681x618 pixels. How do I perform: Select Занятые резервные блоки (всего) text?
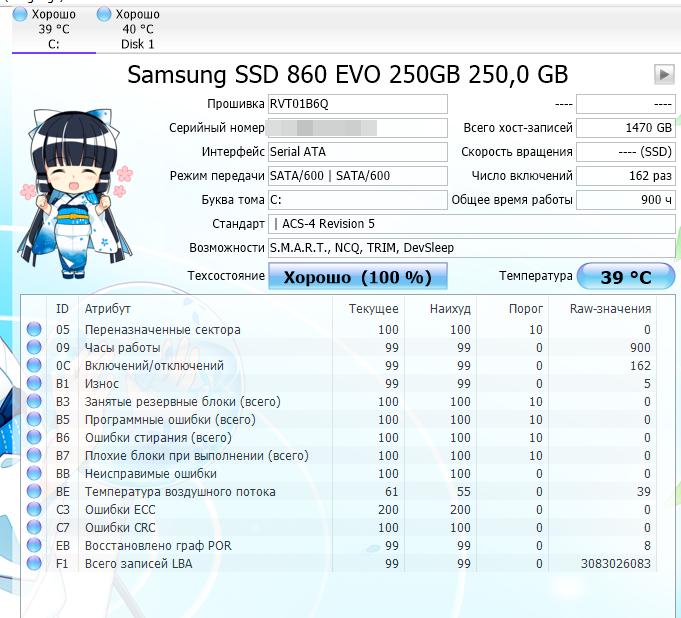point(182,402)
